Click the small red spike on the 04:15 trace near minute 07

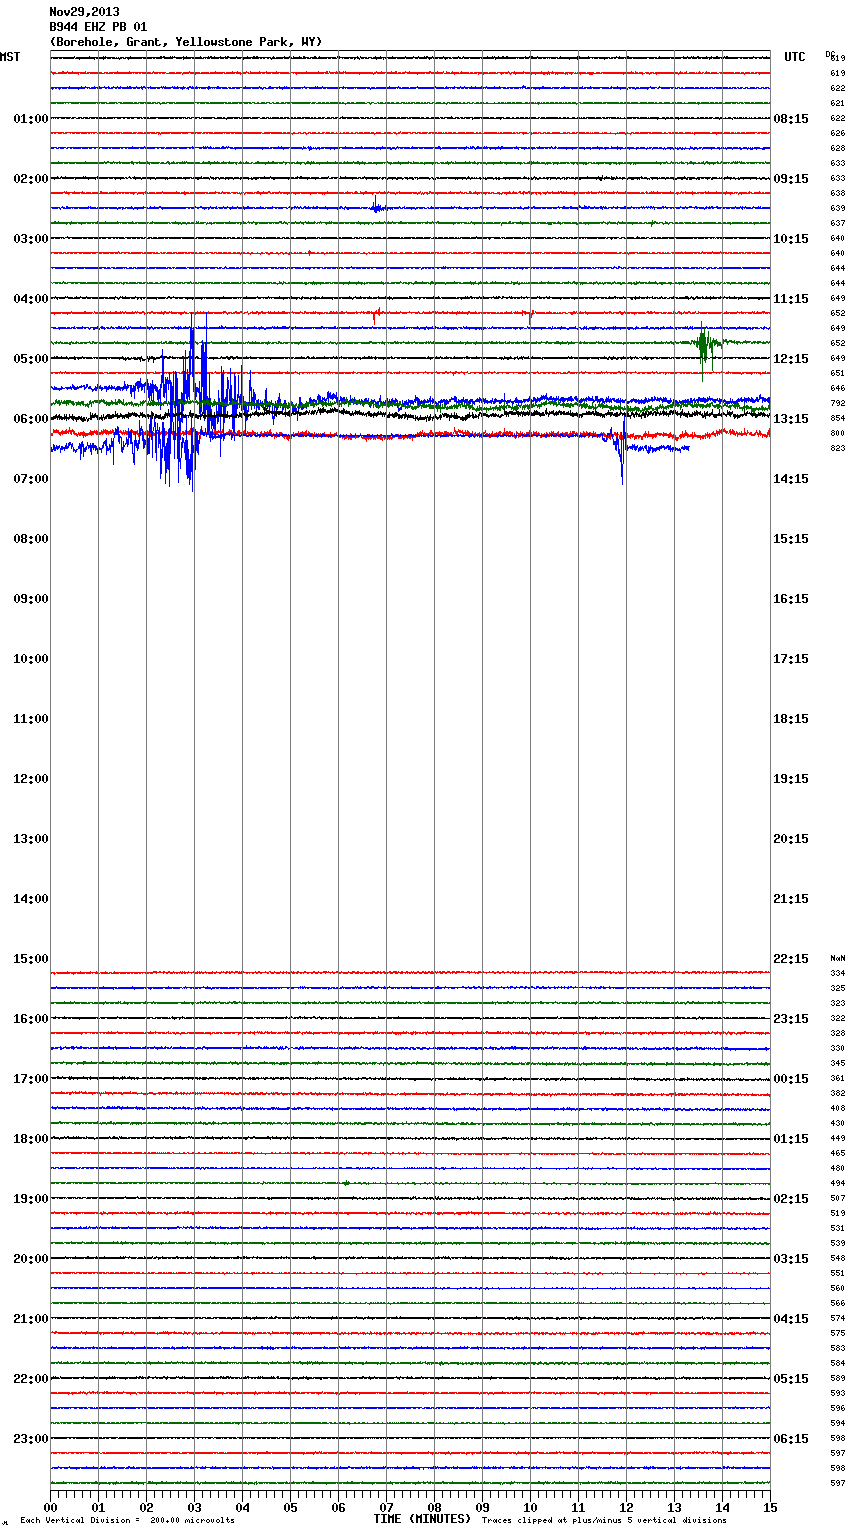[376, 315]
